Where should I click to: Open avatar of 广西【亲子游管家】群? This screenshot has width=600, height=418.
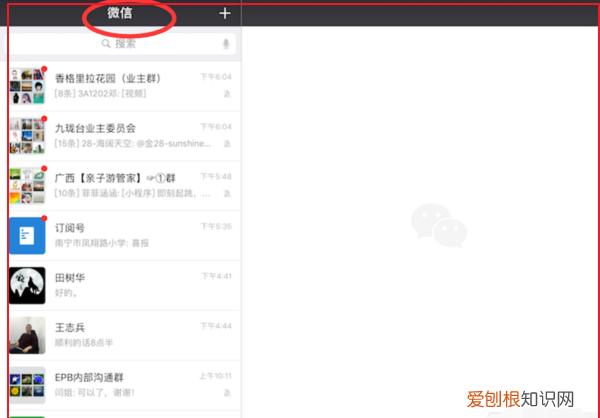coord(27,186)
